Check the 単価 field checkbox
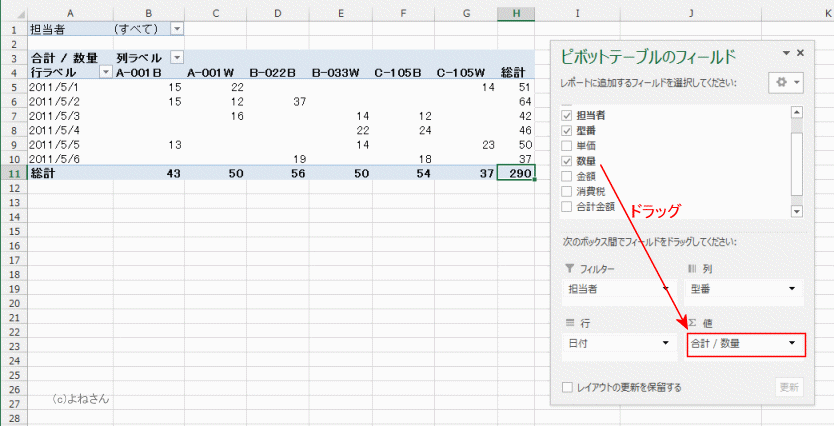The image size is (834, 426). pyautogui.click(x=567, y=146)
